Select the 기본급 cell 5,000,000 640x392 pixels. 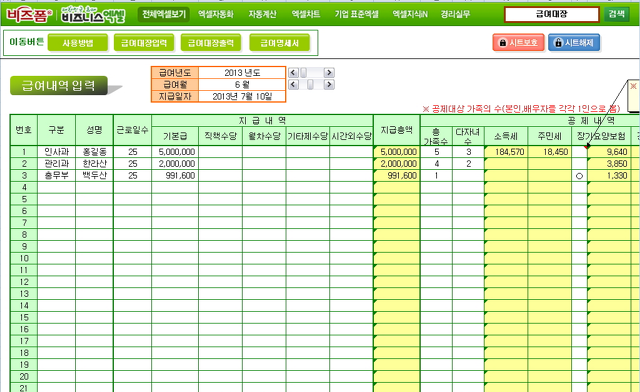click(175, 152)
